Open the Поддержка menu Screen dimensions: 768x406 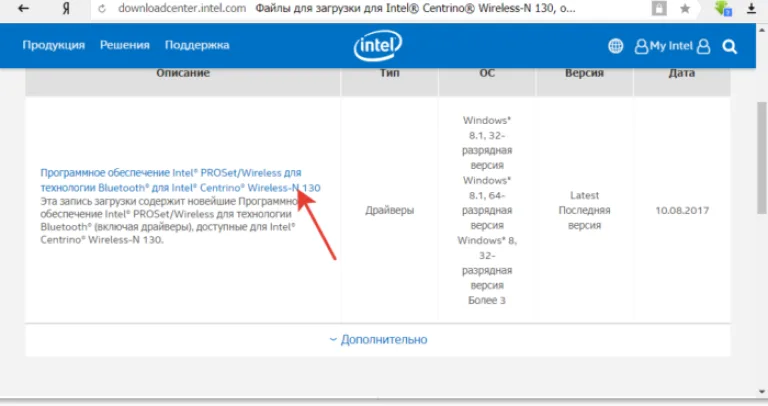pyautogui.click(x=197, y=45)
